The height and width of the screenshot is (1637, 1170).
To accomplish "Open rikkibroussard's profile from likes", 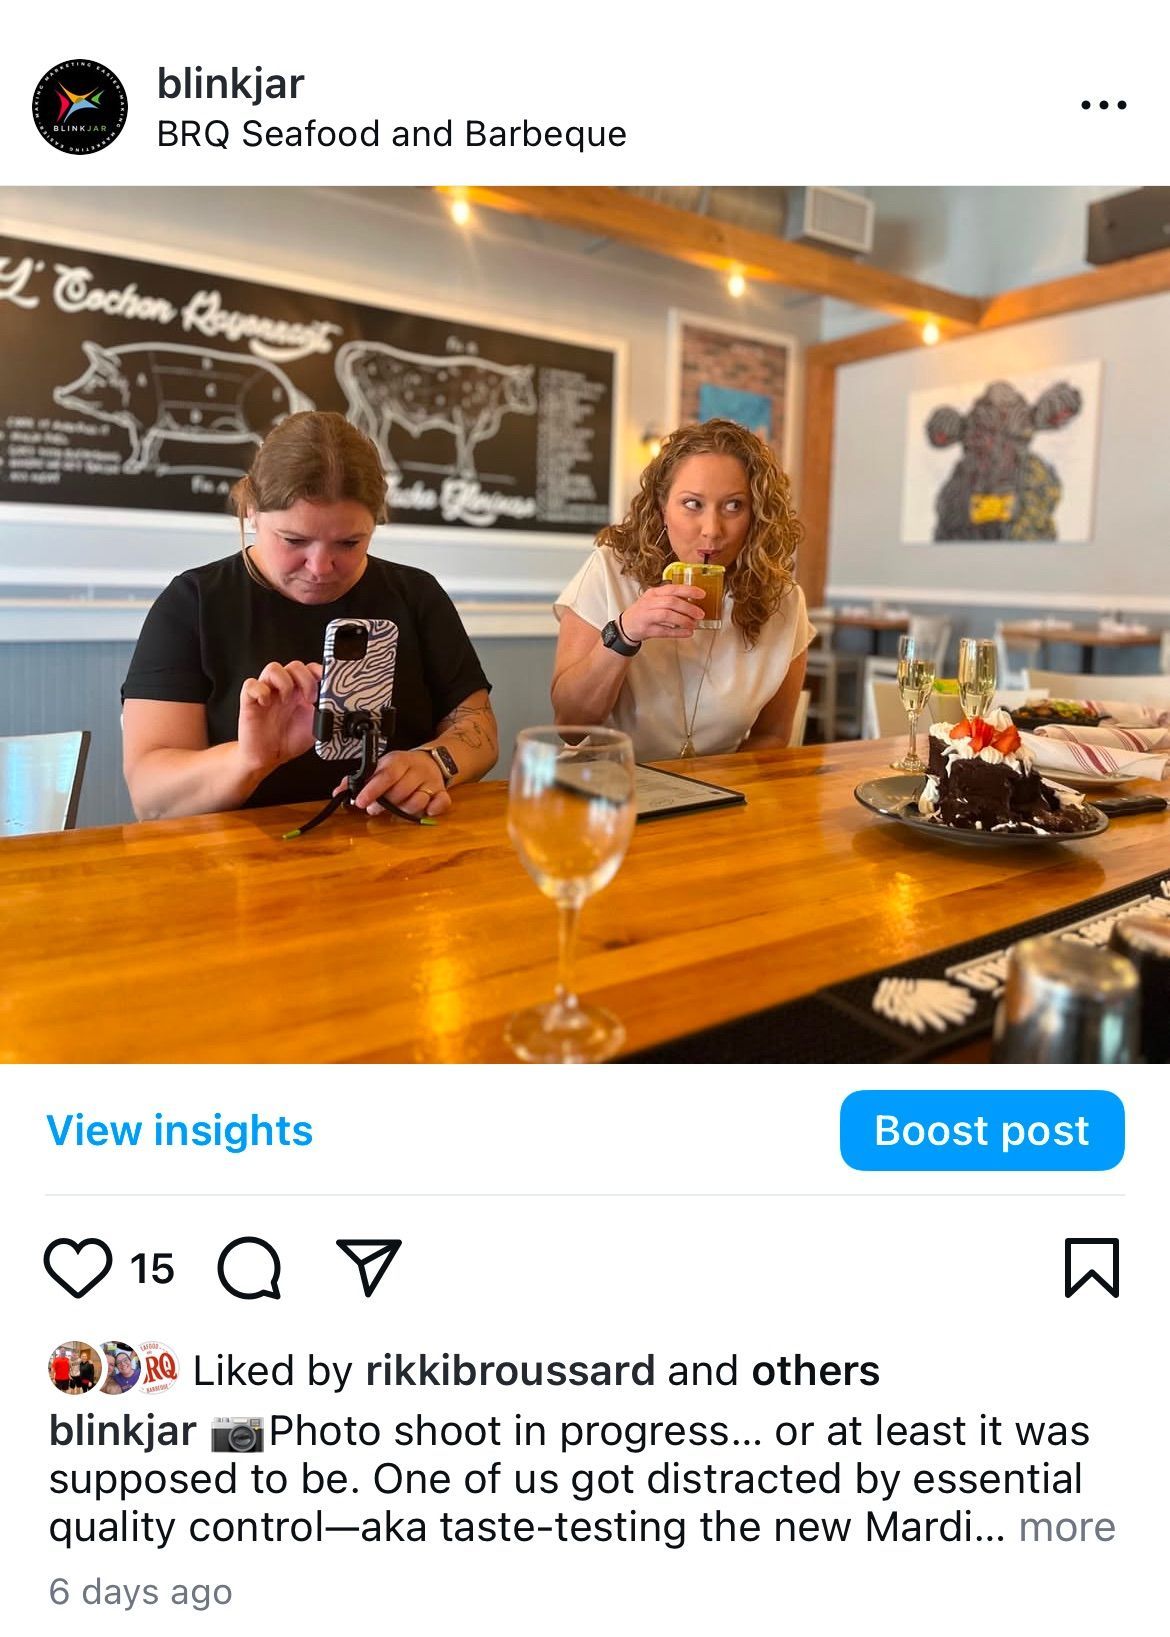I will click(510, 1370).
